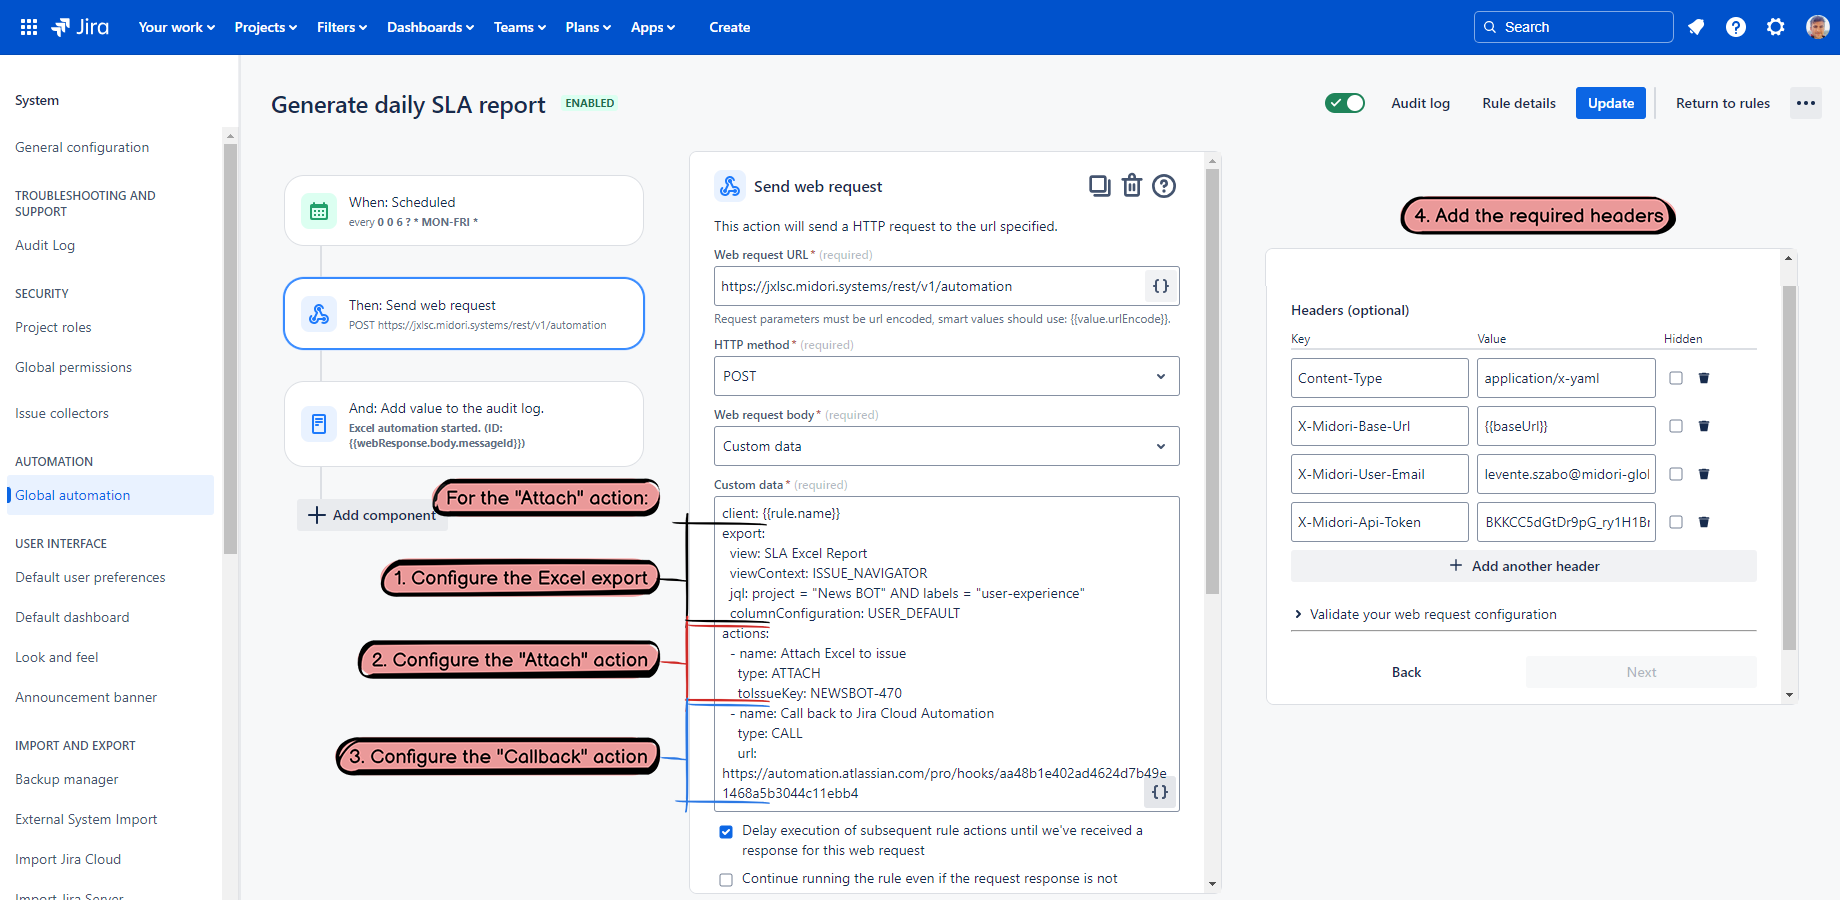Open the Teams dropdown menu
The width and height of the screenshot is (1840, 900).
tap(520, 27)
